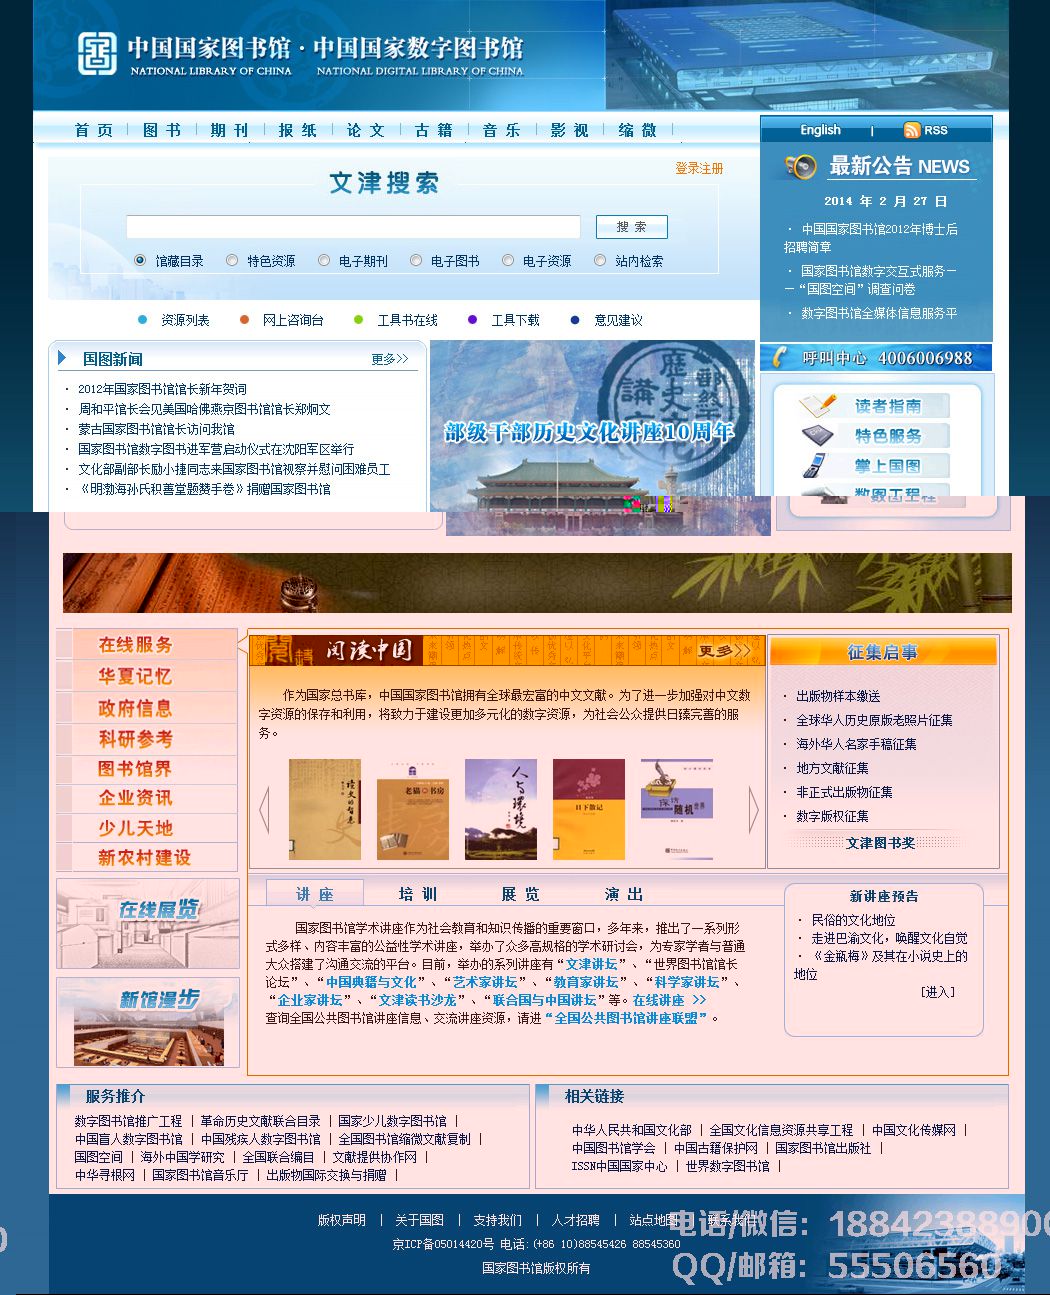Click into the 文津搜索 text field
The image size is (1050, 1295).
coord(353,227)
